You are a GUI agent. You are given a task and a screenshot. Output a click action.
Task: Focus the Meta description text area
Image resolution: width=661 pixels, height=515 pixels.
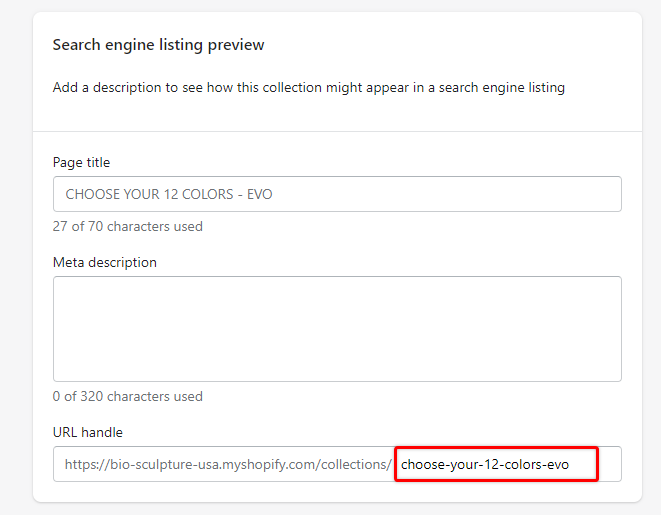(336, 328)
